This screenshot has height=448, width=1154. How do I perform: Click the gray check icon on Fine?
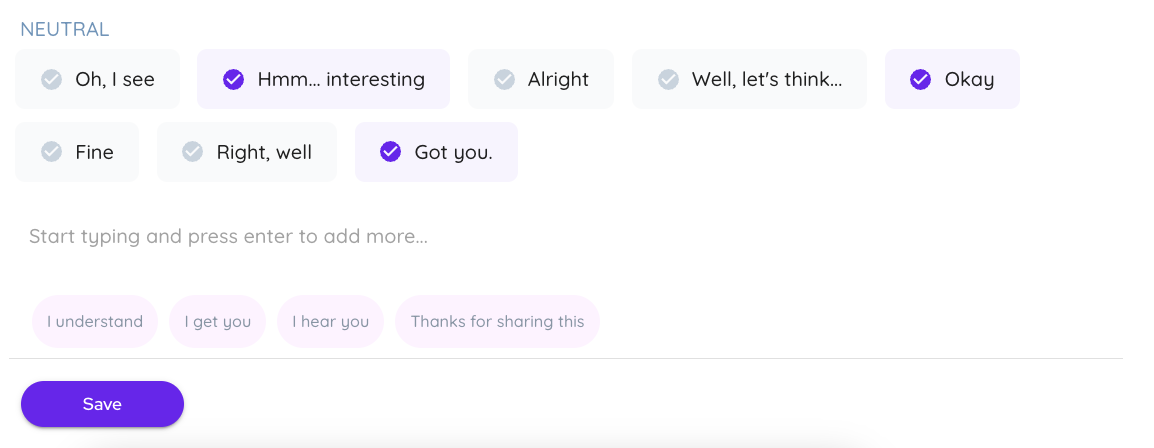51,152
